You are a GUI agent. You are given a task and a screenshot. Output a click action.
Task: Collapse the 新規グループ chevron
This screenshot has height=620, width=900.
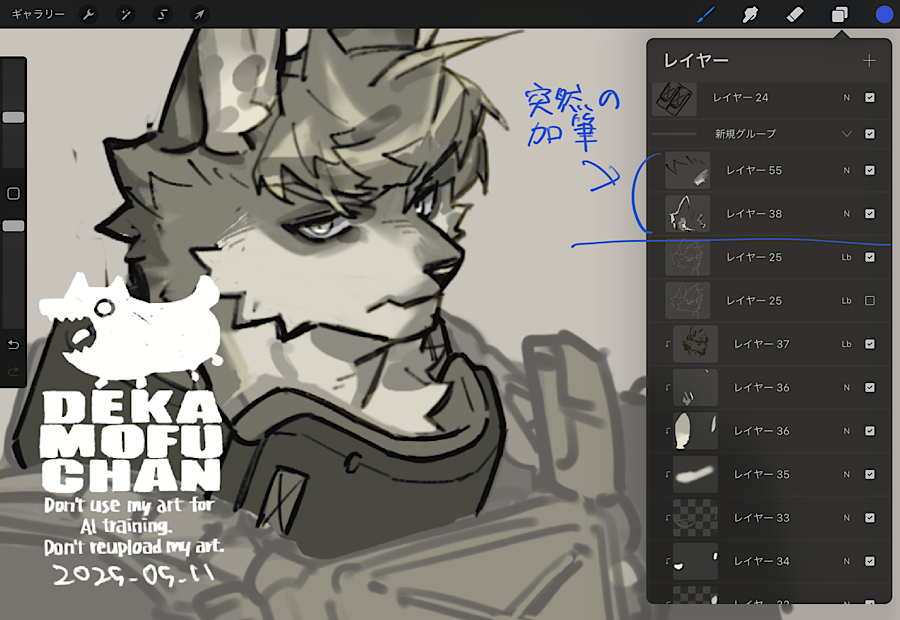pos(847,133)
